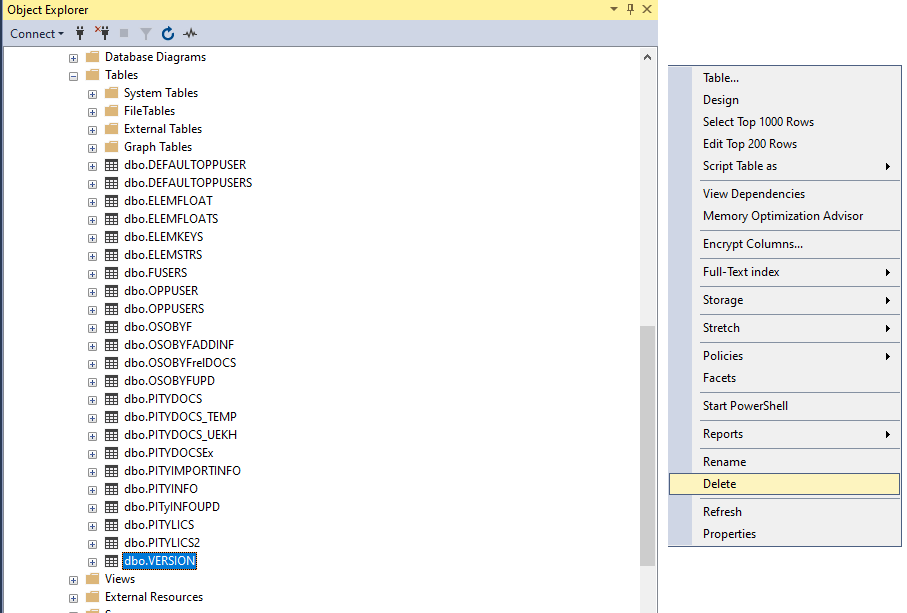
Task: Click the System Tables folder icon
Action: click(112, 93)
